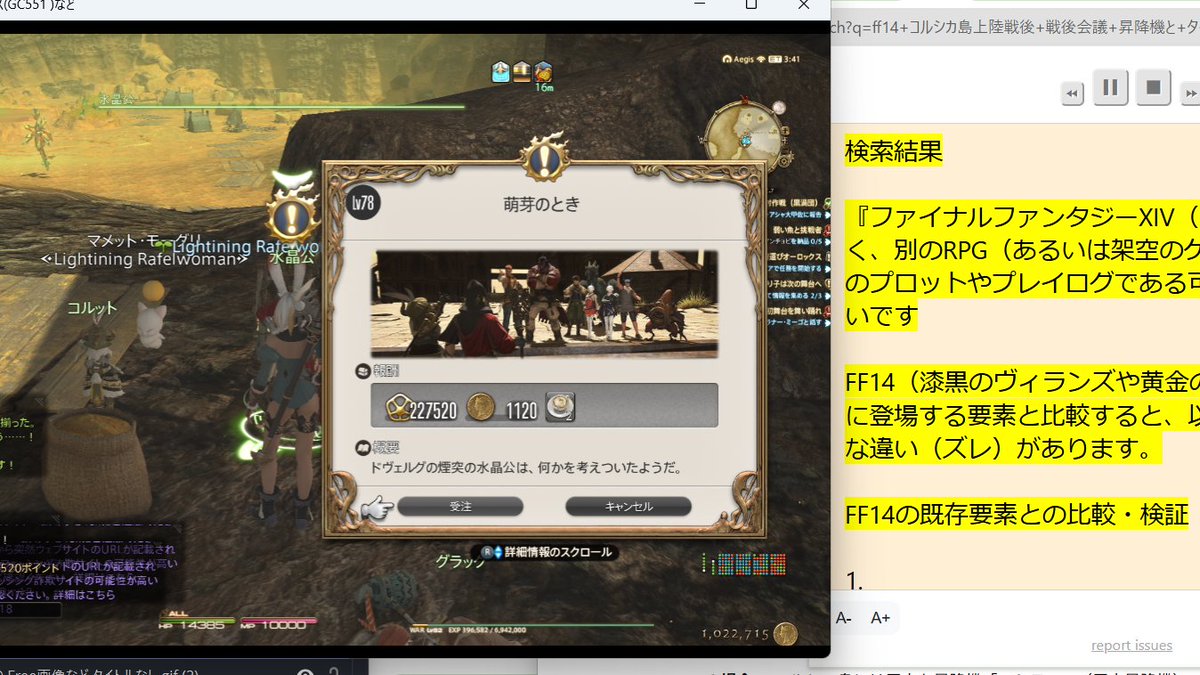Click the first blue status buff icon
This screenshot has height=675, width=1200.
tap(499, 71)
